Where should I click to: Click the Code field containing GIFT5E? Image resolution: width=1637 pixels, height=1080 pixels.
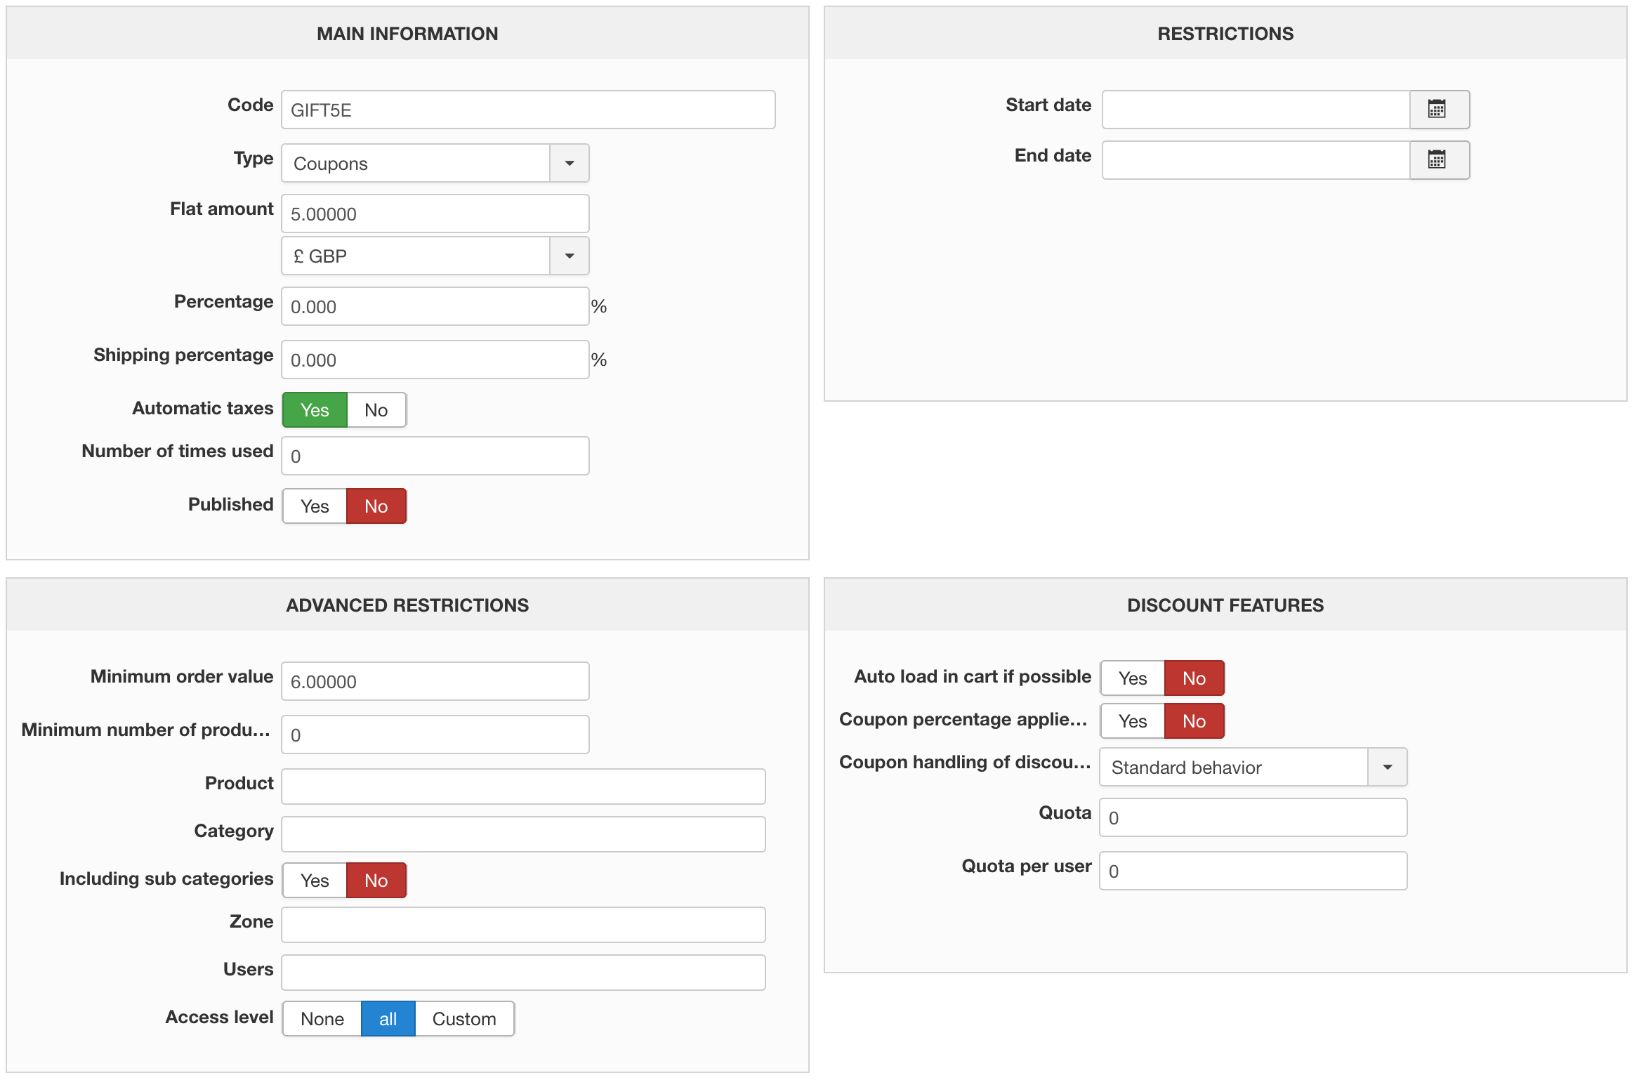pos(528,110)
